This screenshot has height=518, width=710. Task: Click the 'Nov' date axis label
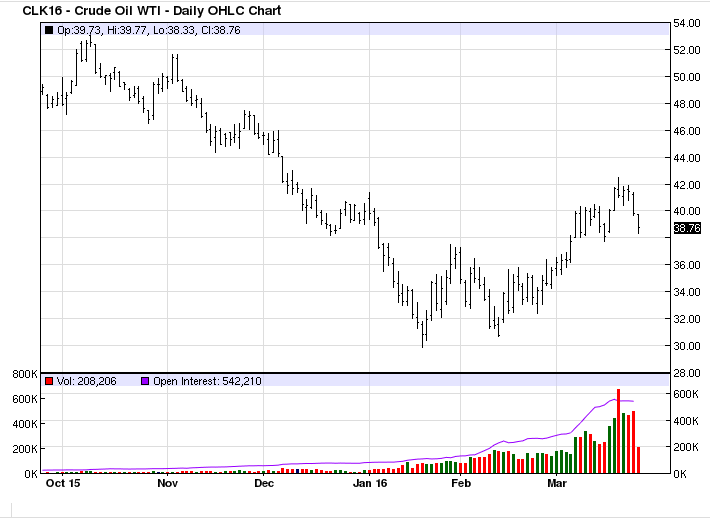pos(168,483)
